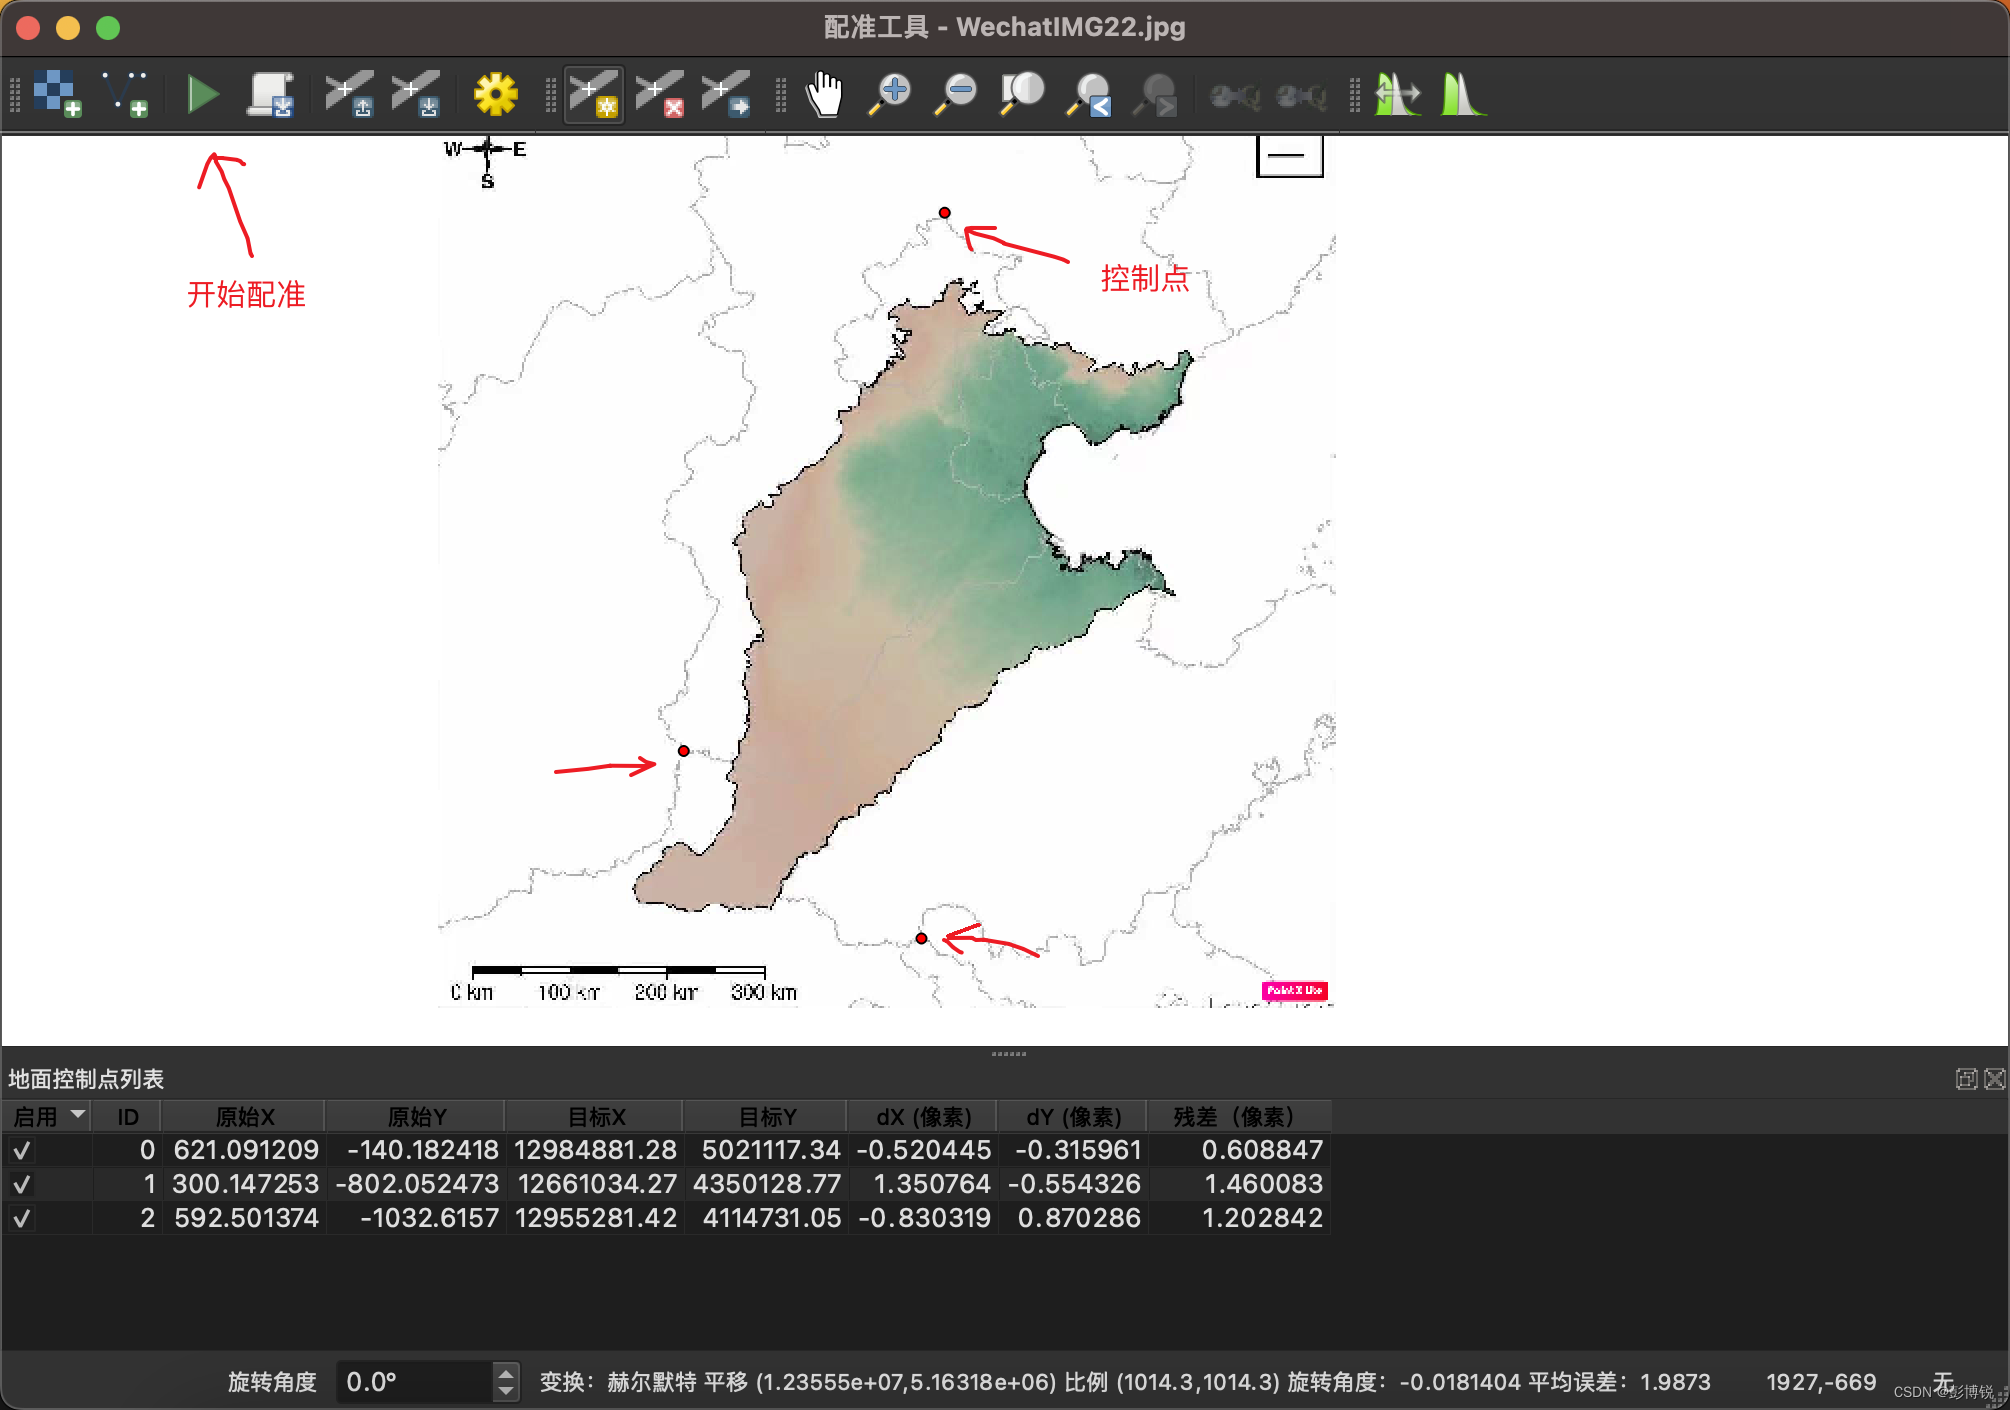The height and width of the screenshot is (1410, 2010).
Task: Load GCP points from file
Action: pyautogui.click(x=349, y=94)
